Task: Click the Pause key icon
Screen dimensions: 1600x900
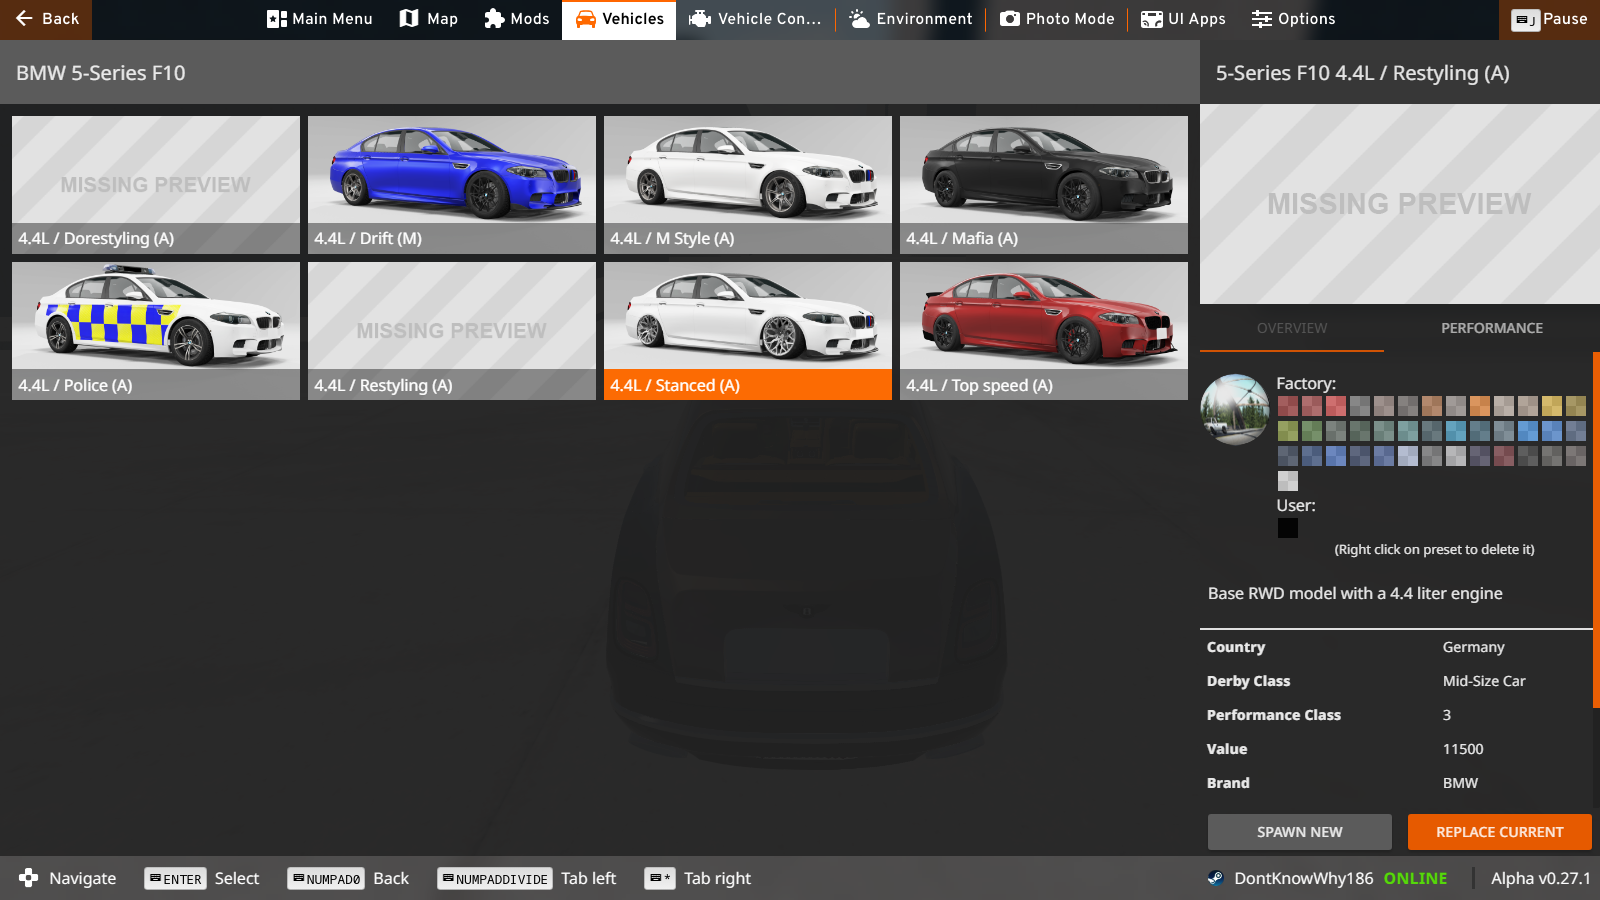Action: [1526, 20]
